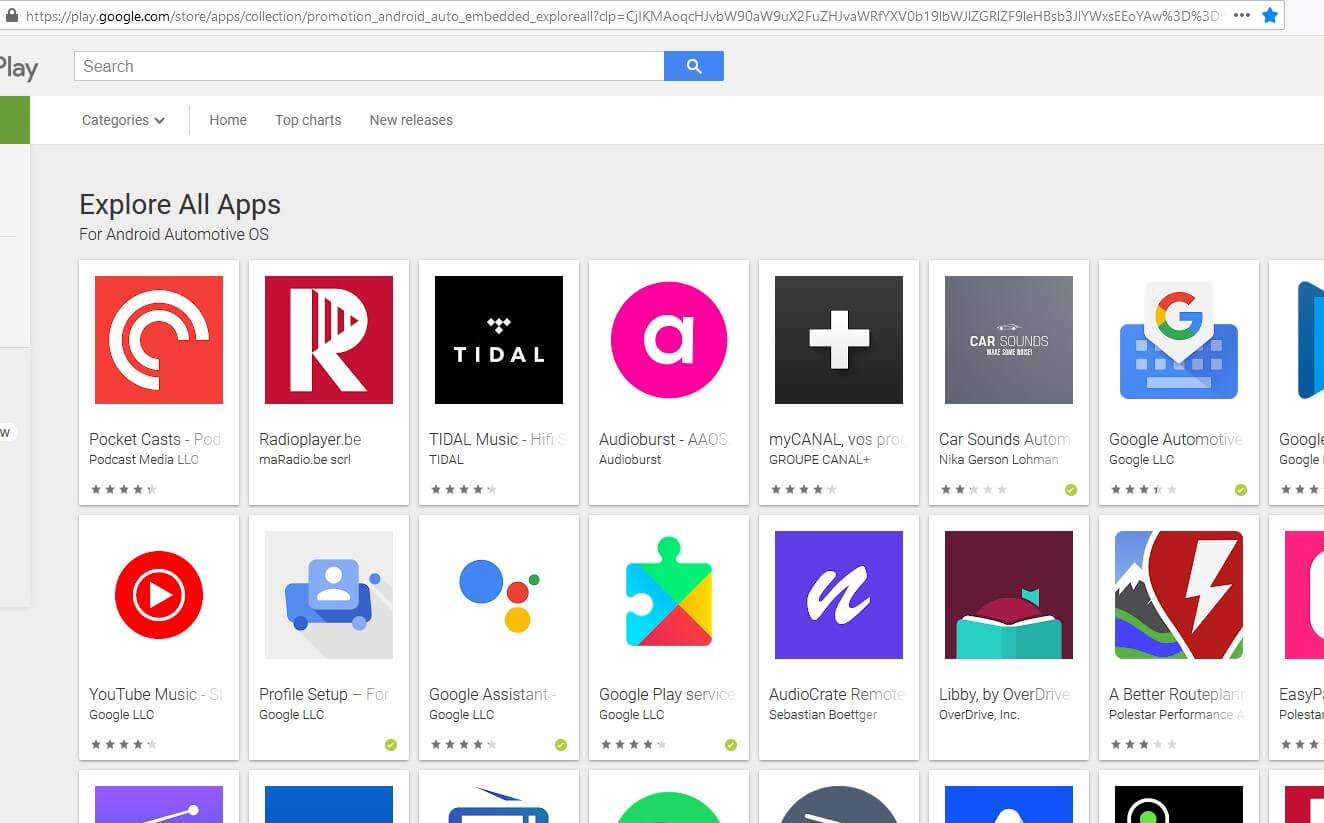Open the A Better Routeplanner icon

1179,595
